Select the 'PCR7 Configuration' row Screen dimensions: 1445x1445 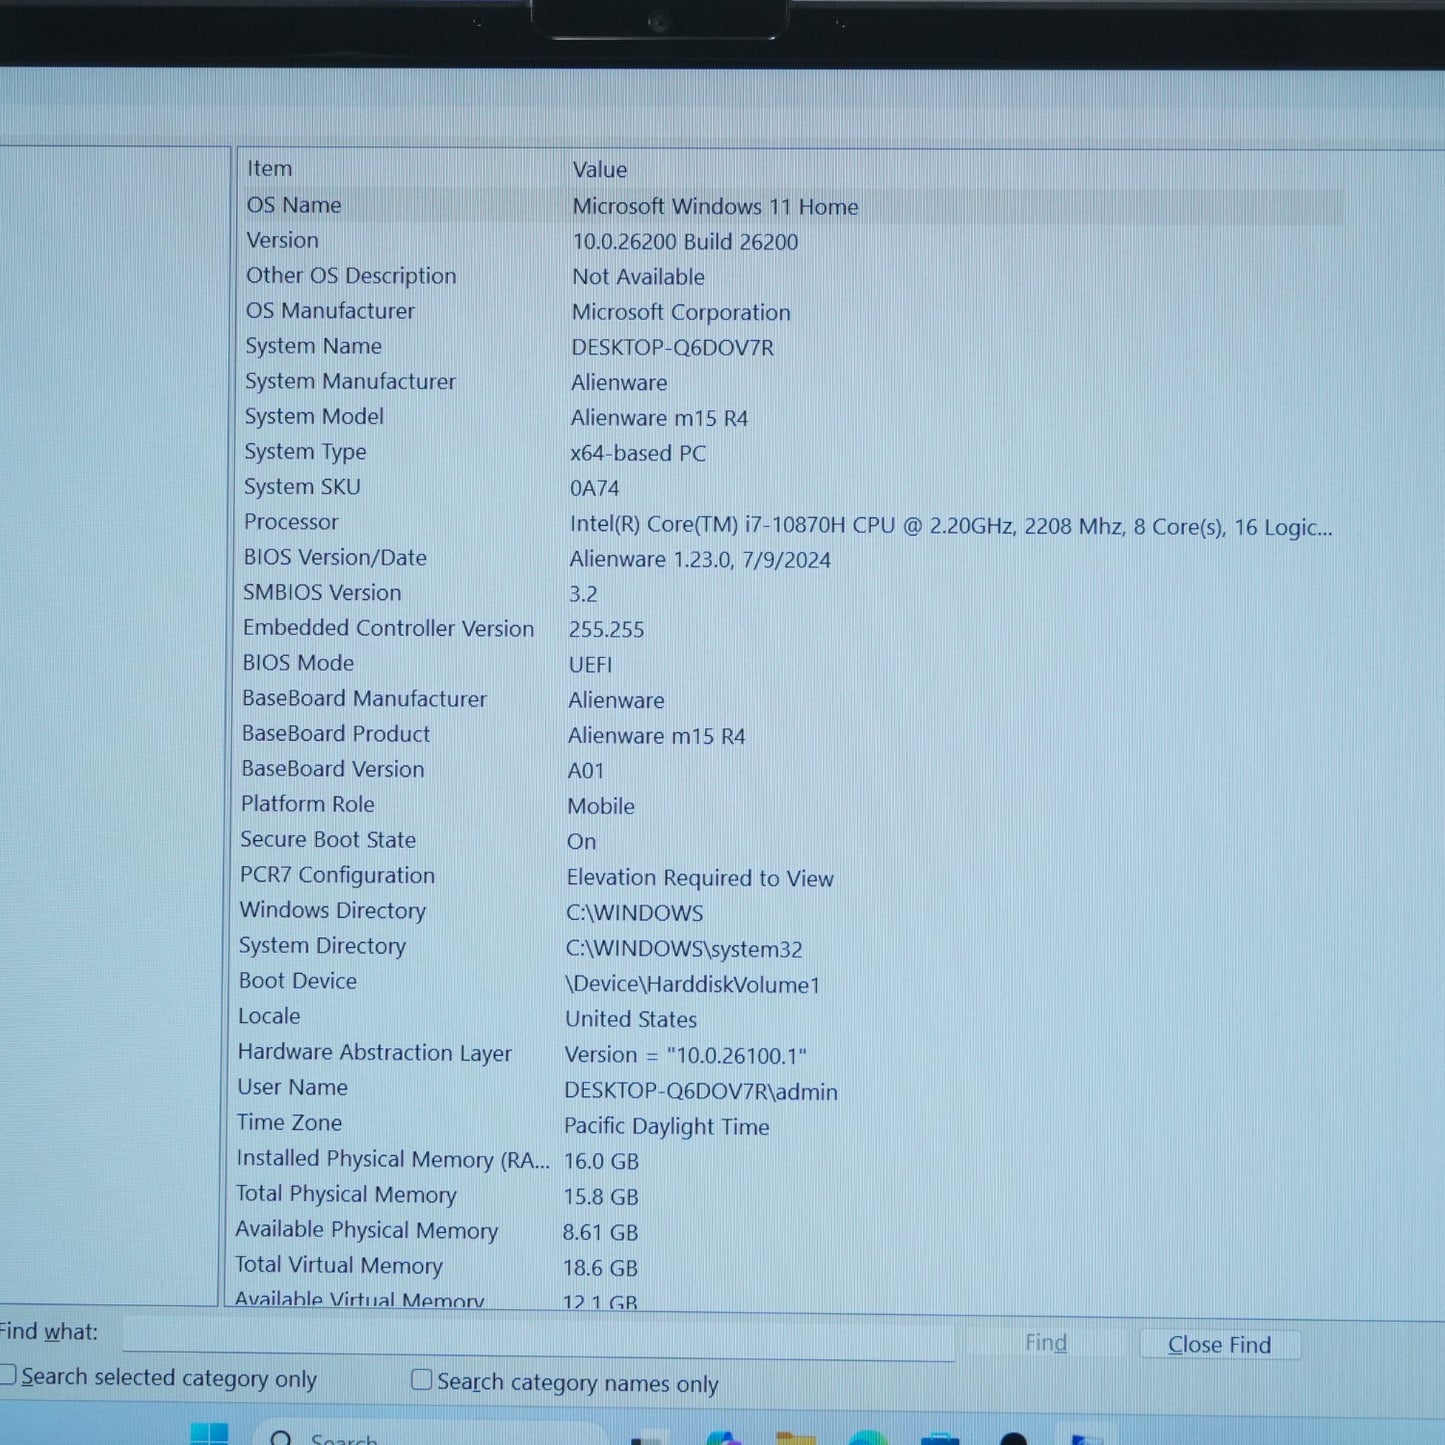(337, 875)
